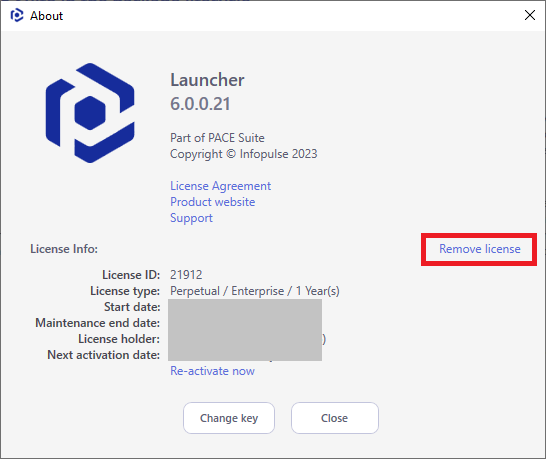Click the Launcher product name
The image size is (546, 459).
[207, 80]
